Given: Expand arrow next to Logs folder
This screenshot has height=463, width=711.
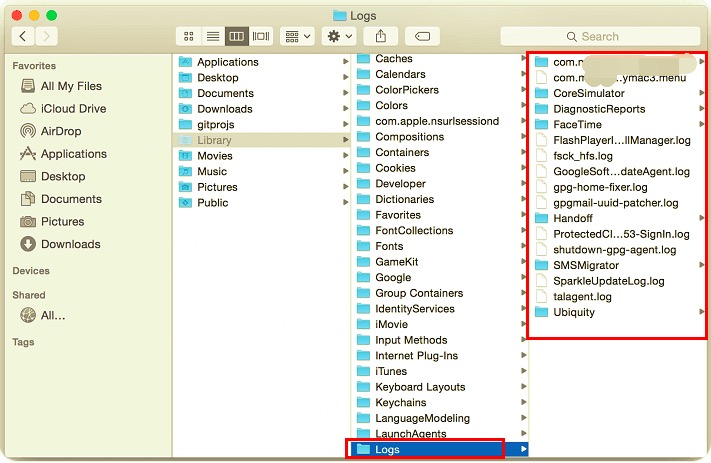Looking at the screenshot, I should click(x=523, y=449).
